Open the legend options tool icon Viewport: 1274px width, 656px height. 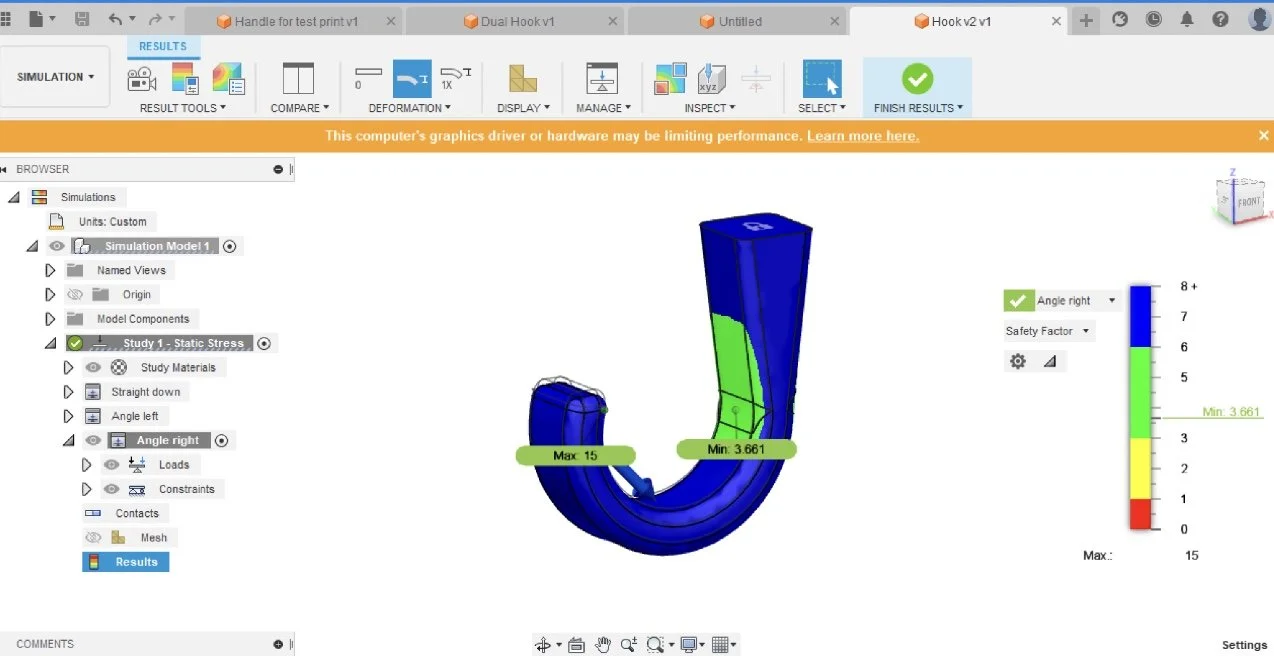(x=185, y=79)
